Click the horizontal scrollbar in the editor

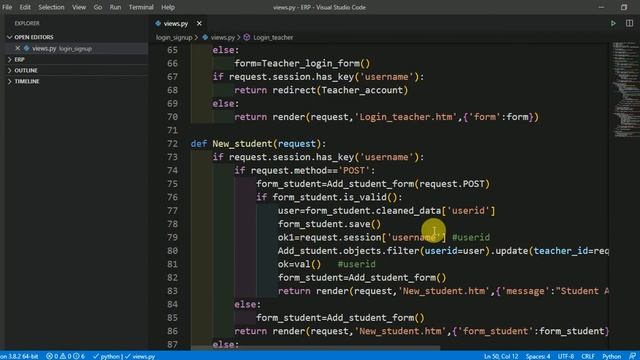[x=316, y=348]
